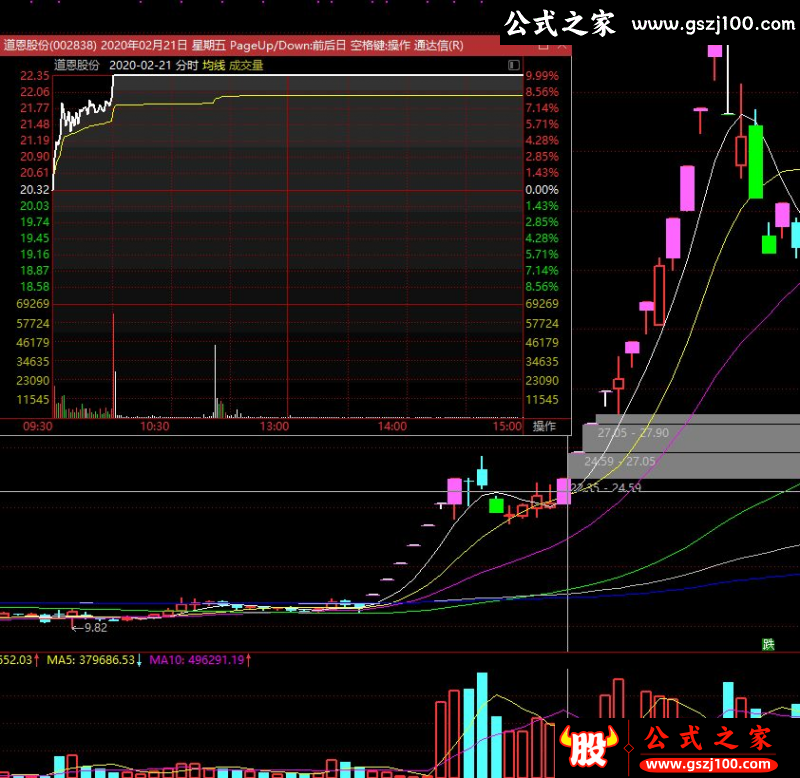
Task: Click the 69269 volume label on left axis
Action: (33, 304)
